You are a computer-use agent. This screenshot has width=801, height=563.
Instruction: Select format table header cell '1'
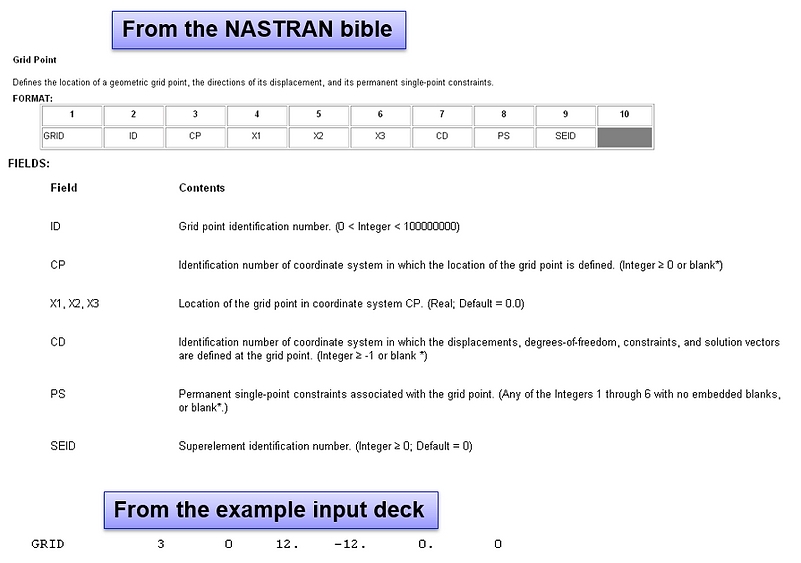72,115
